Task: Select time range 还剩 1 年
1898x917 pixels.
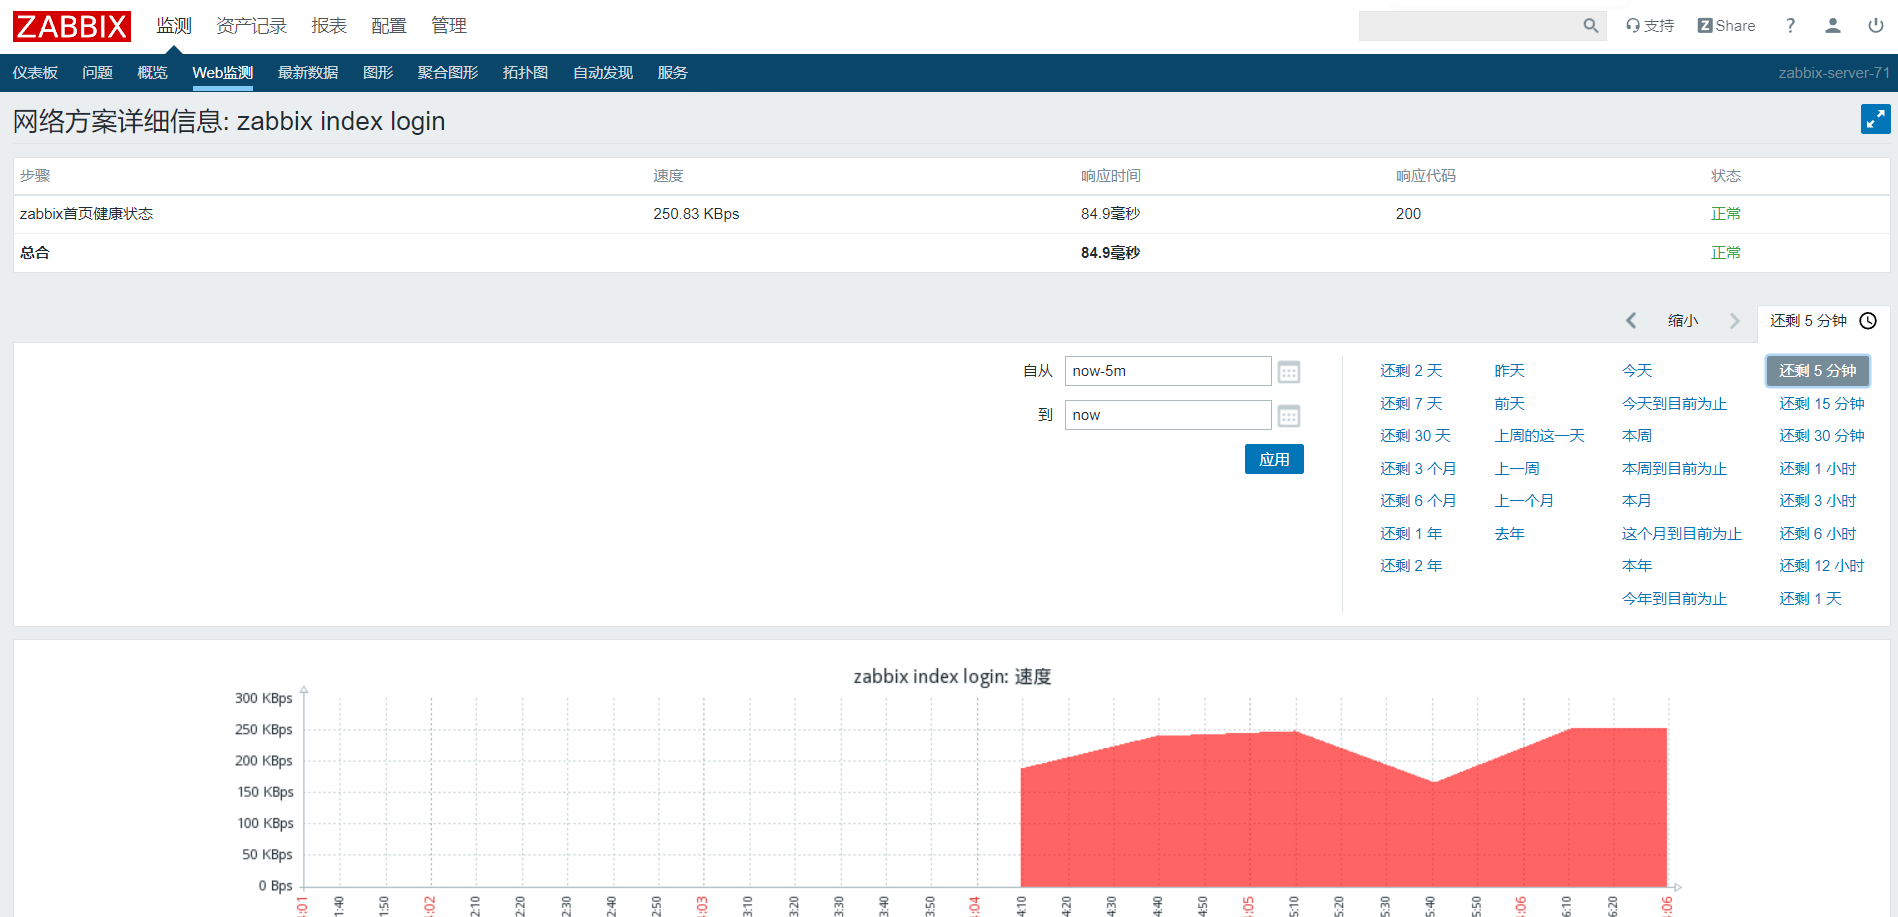Action: click(x=1411, y=534)
